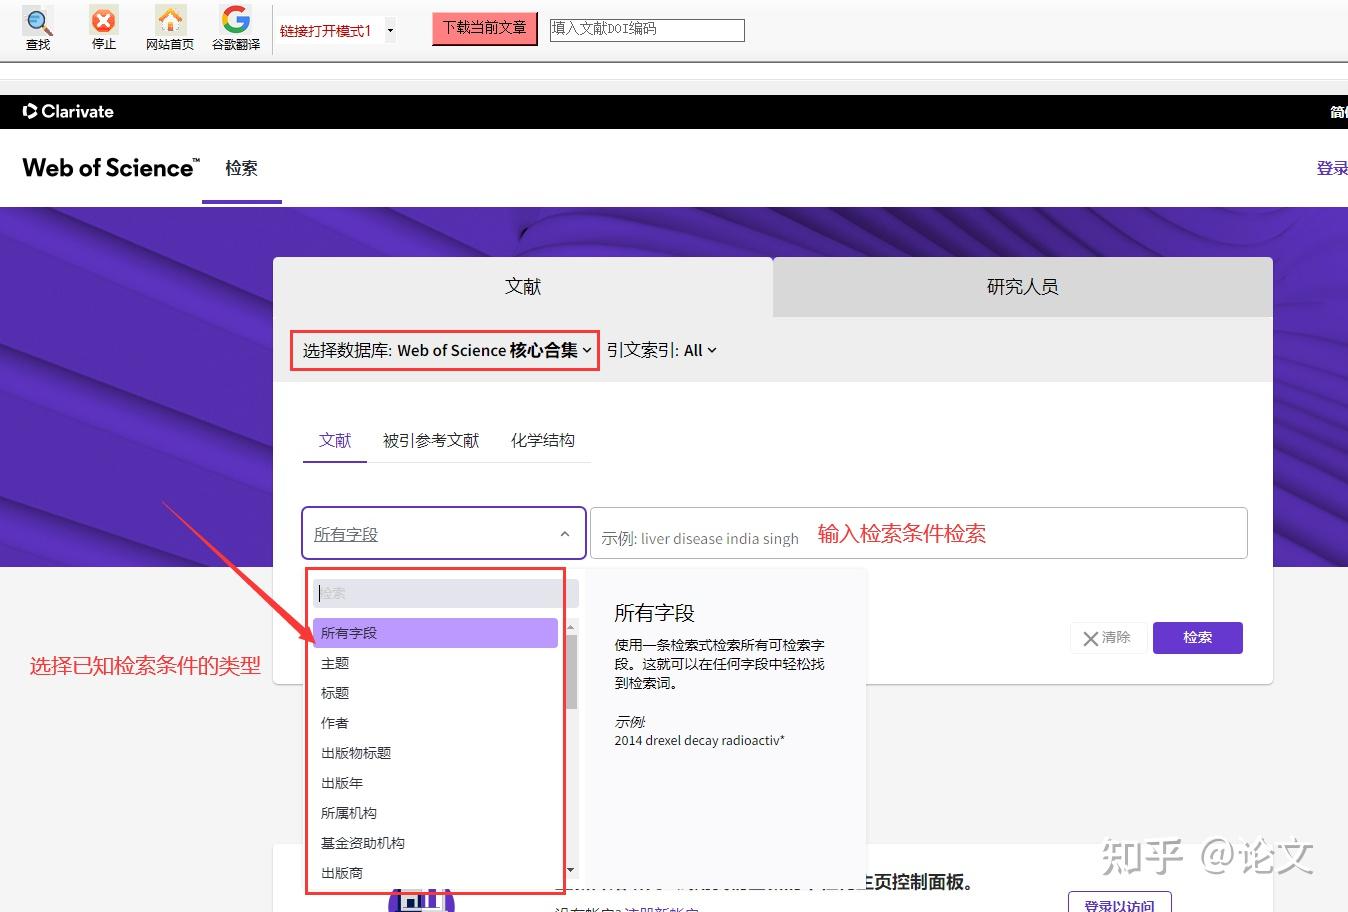
Task: Click the 检索 search button
Action: (1197, 637)
